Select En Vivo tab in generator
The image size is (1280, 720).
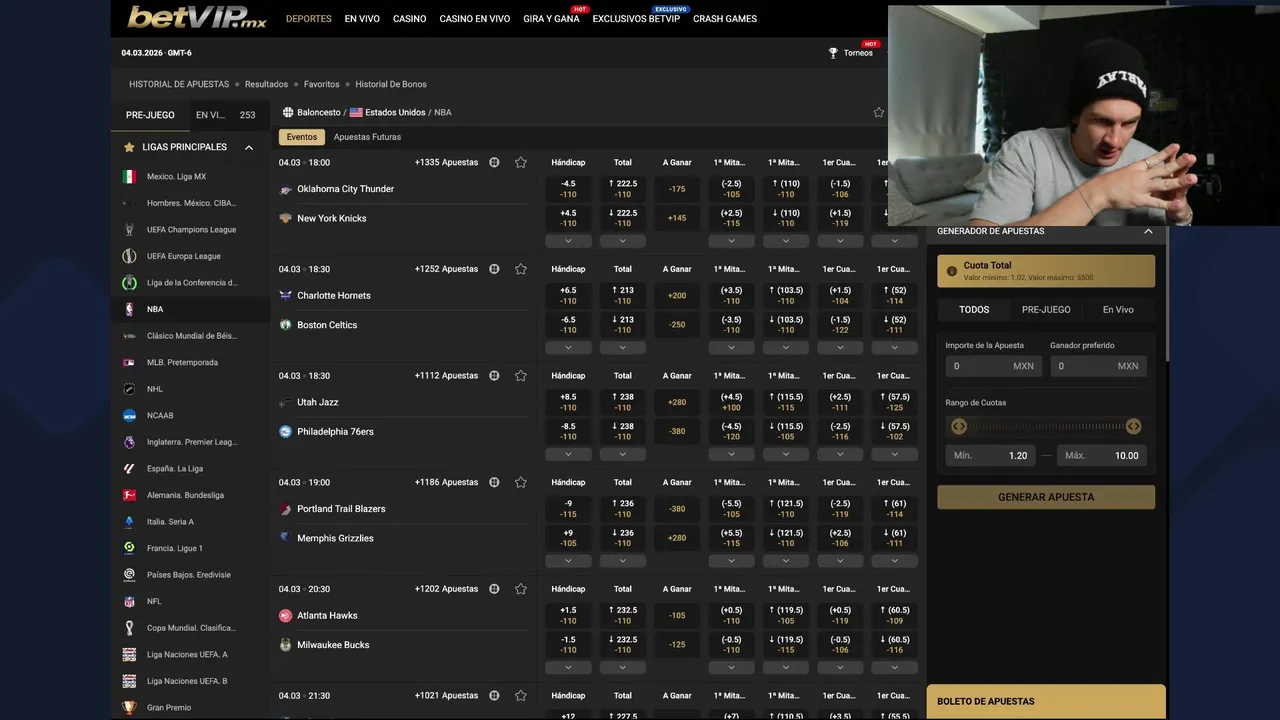pyautogui.click(x=1118, y=310)
